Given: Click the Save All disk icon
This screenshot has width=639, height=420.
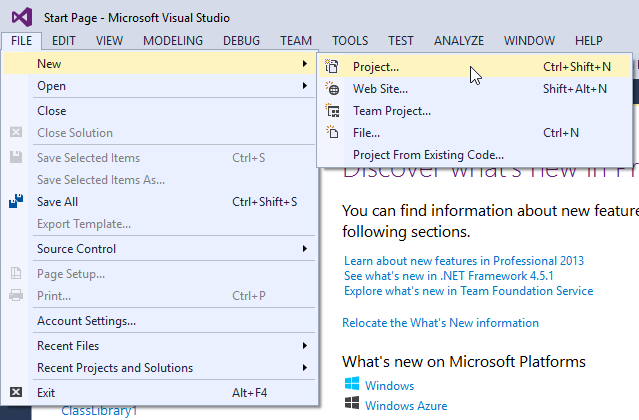Looking at the screenshot, I should [16, 201].
